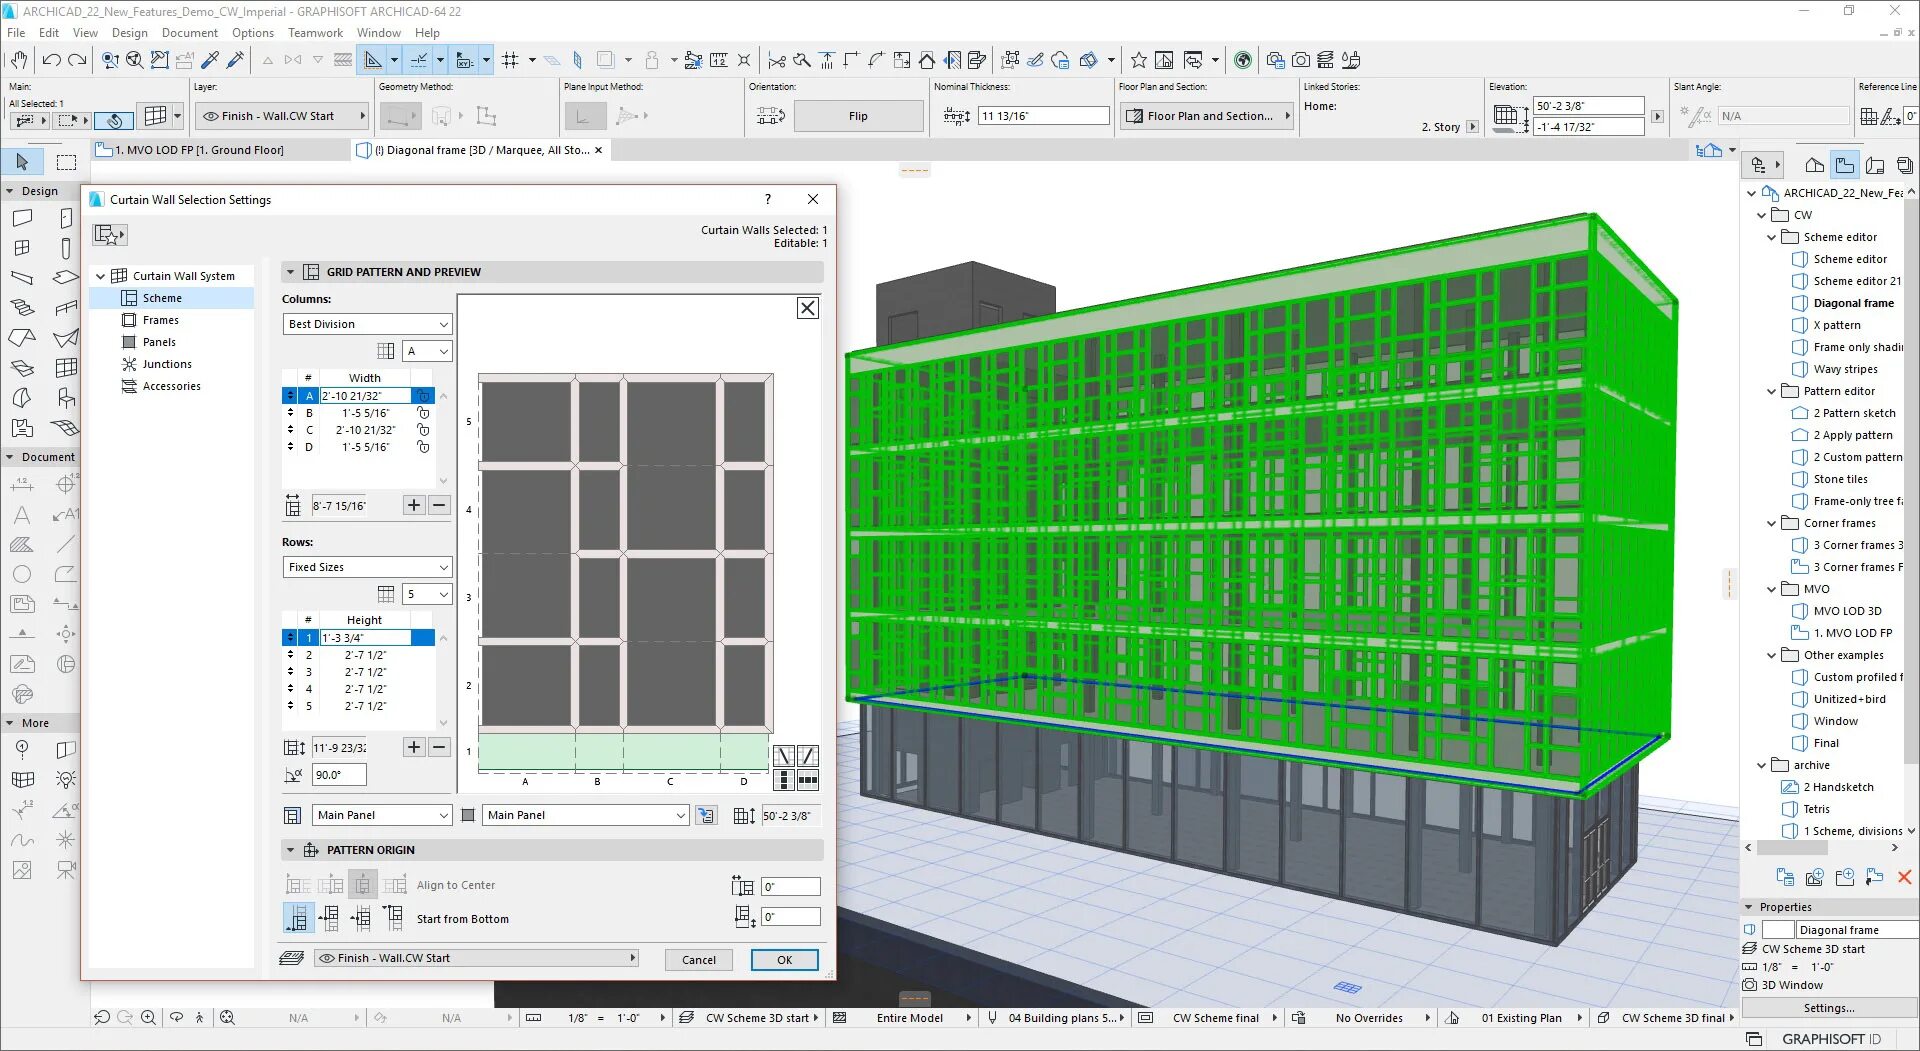Click the red delete X in Navigator

tap(1904, 877)
